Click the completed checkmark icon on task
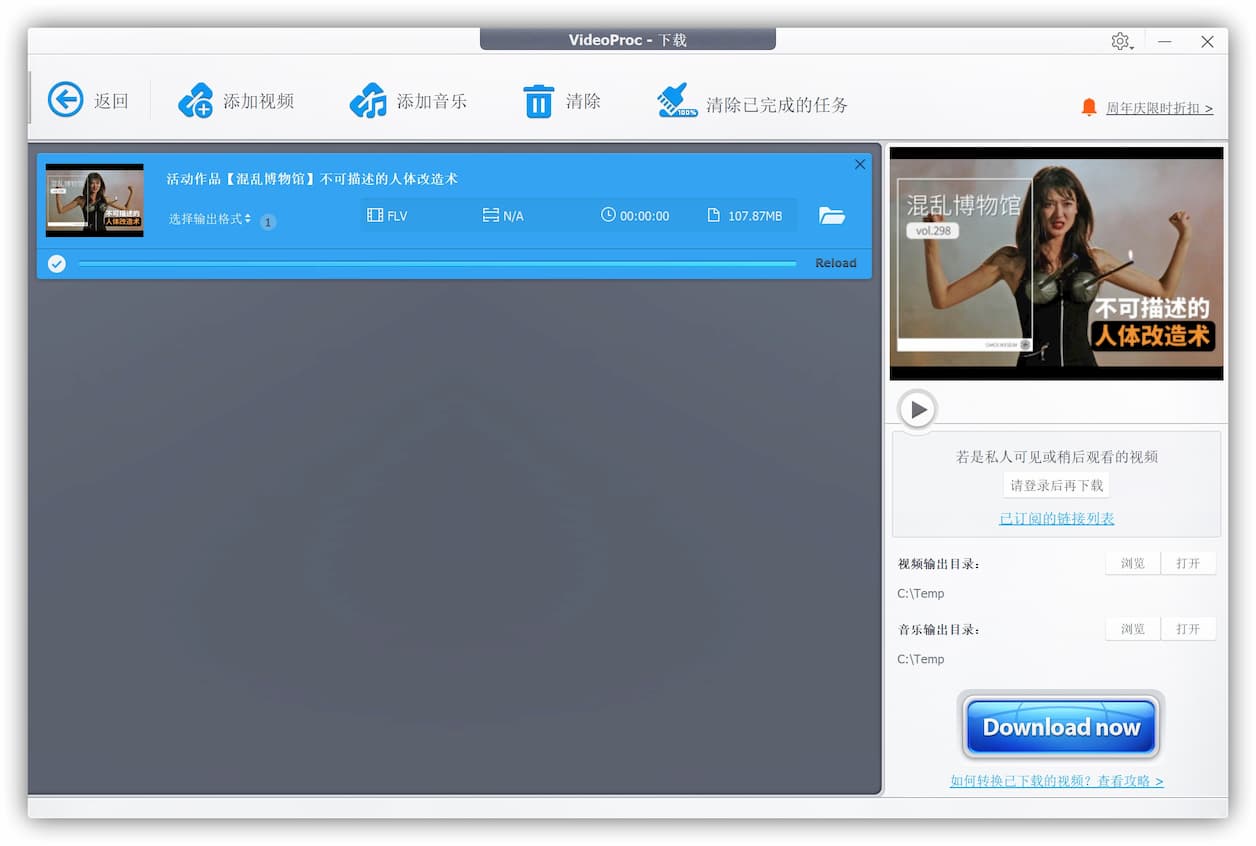The height and width of the screenshot is (846, 1256). pyautogui.click(x=57, y=263)
